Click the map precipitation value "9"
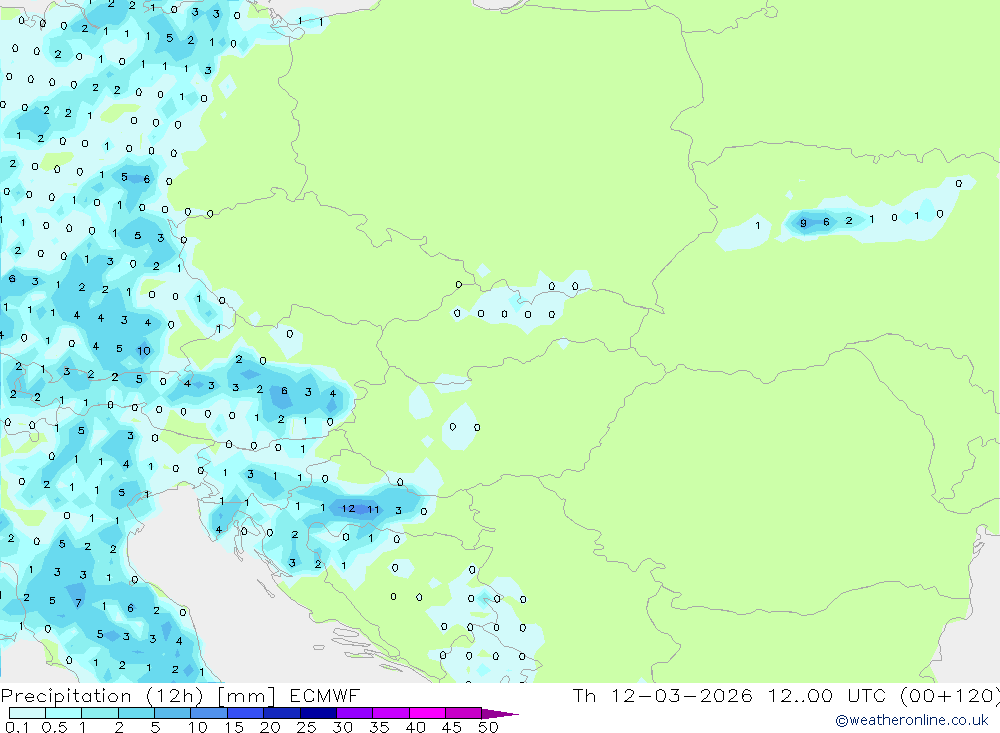The height and width of the screenshot is (733, 1000). 804,223
